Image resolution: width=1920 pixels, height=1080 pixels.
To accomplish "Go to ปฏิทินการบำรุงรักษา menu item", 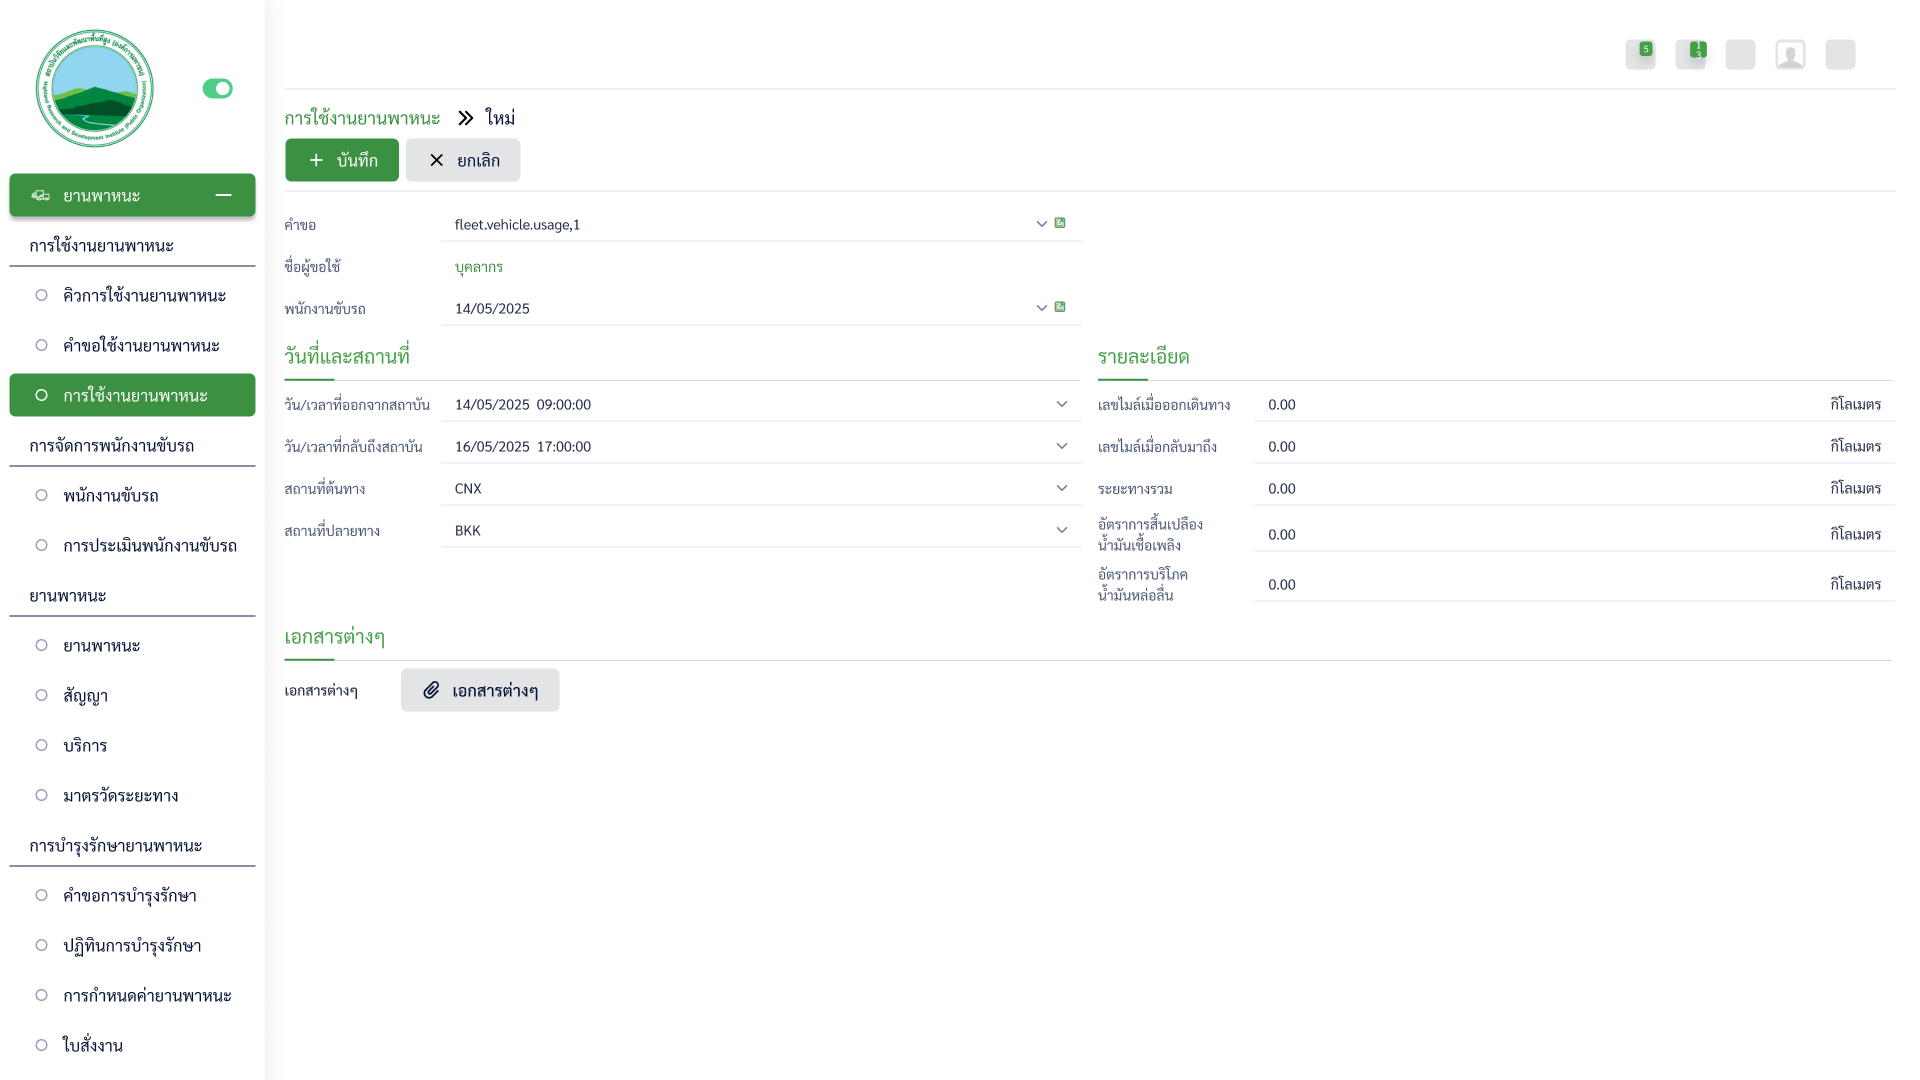I will click(131, 945).
